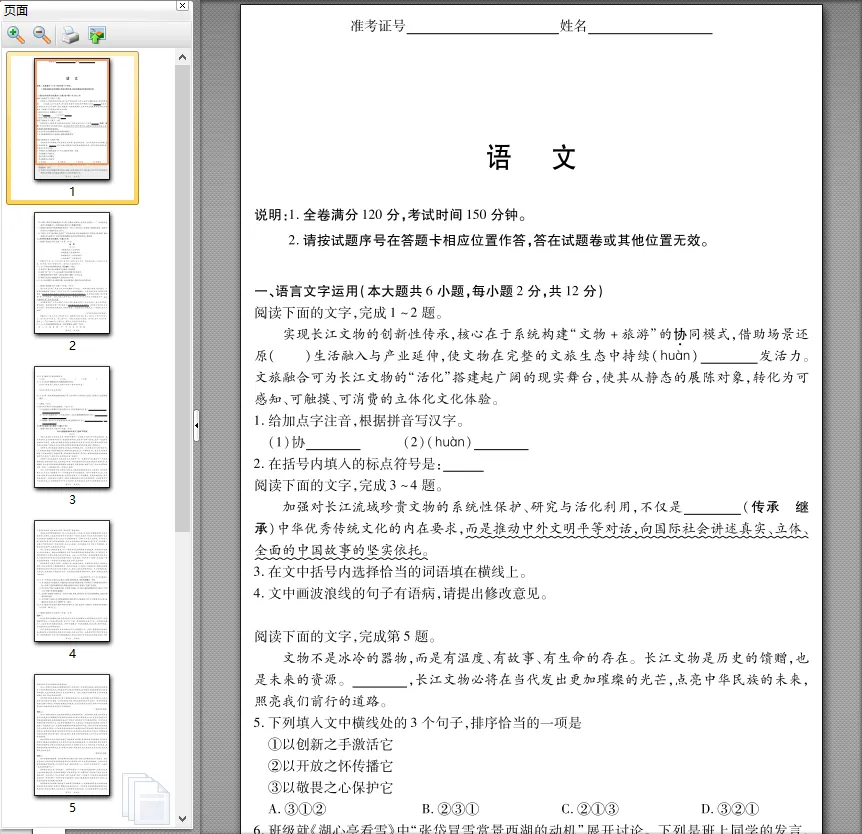The height and width of the screenshot is (834, 862).
Task: Select the page 5 thumbnail
Action: click(71, 736)
